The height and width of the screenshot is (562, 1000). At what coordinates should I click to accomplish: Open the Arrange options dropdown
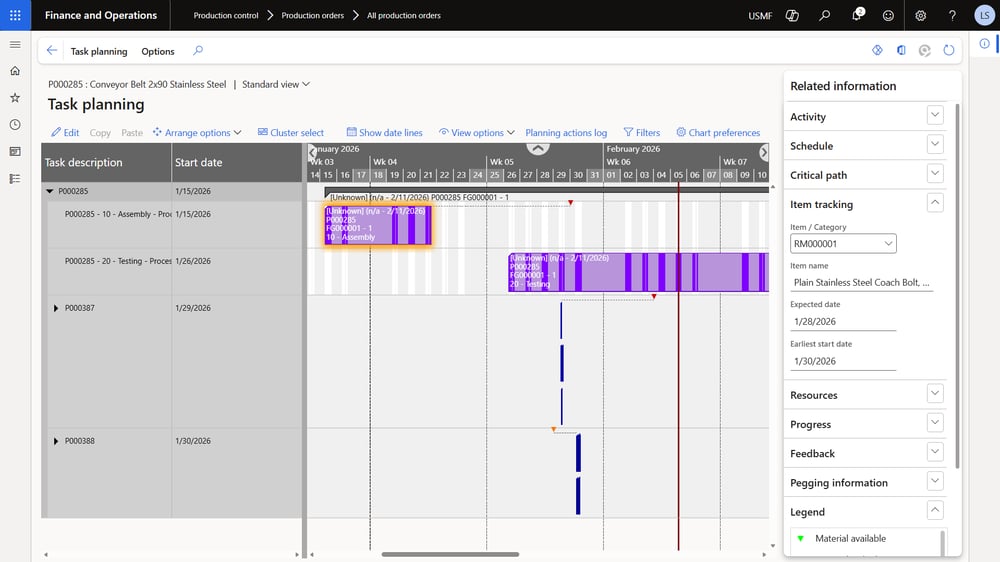coord(197,133)
